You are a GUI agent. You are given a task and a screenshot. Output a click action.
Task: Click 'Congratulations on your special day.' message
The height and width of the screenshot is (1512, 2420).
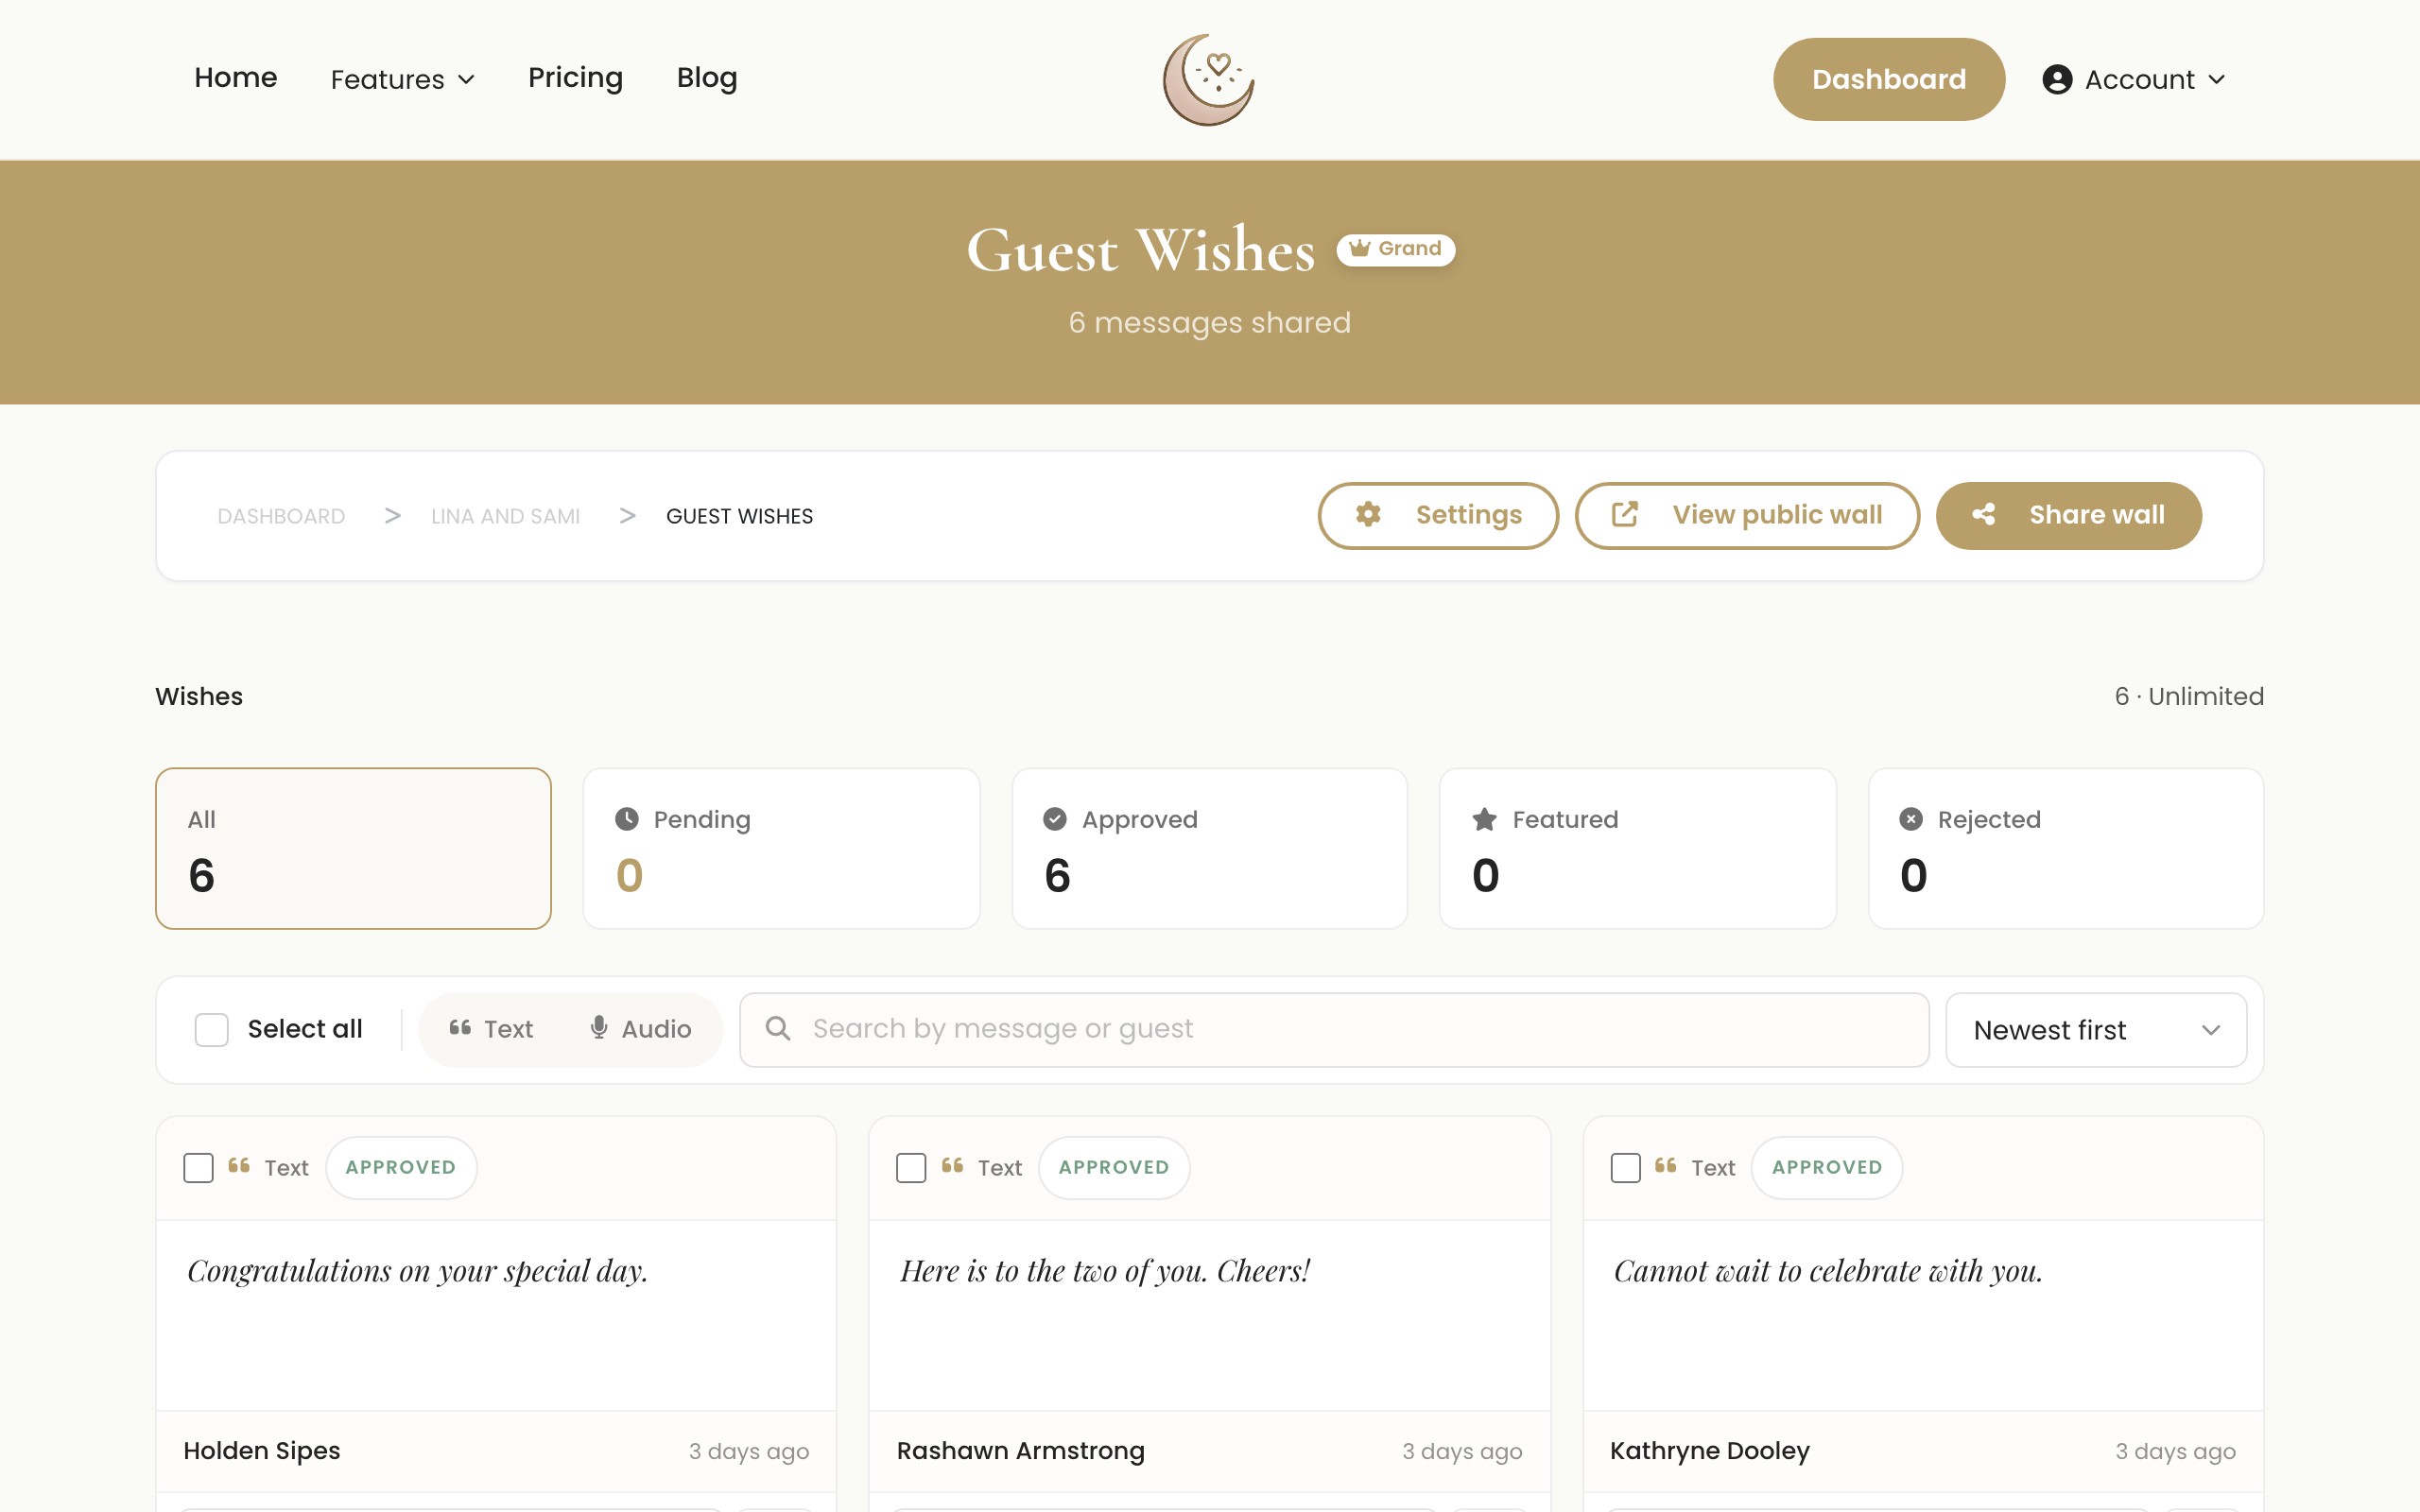click(x=418, y=1271)
